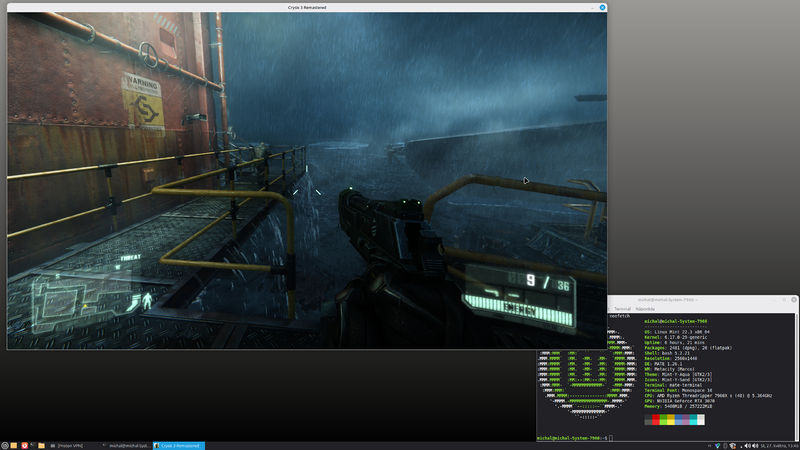Switch to Proton VPN taskbar window
800x450 pixels.
pyautogui.click(x=66, y=445)
